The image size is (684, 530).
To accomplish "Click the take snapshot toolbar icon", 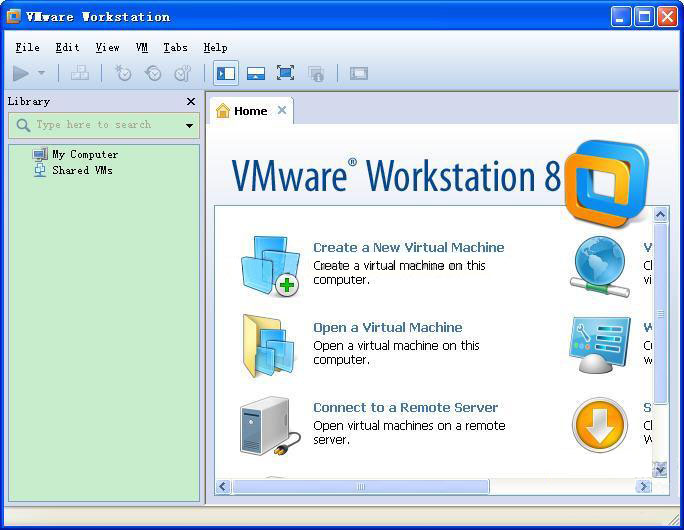I will (x=123, y=73).
